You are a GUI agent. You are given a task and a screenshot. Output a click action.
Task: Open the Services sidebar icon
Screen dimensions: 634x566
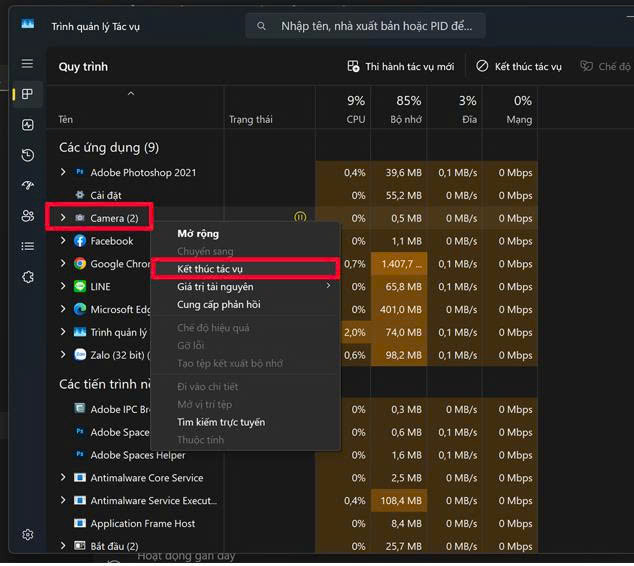27,277
